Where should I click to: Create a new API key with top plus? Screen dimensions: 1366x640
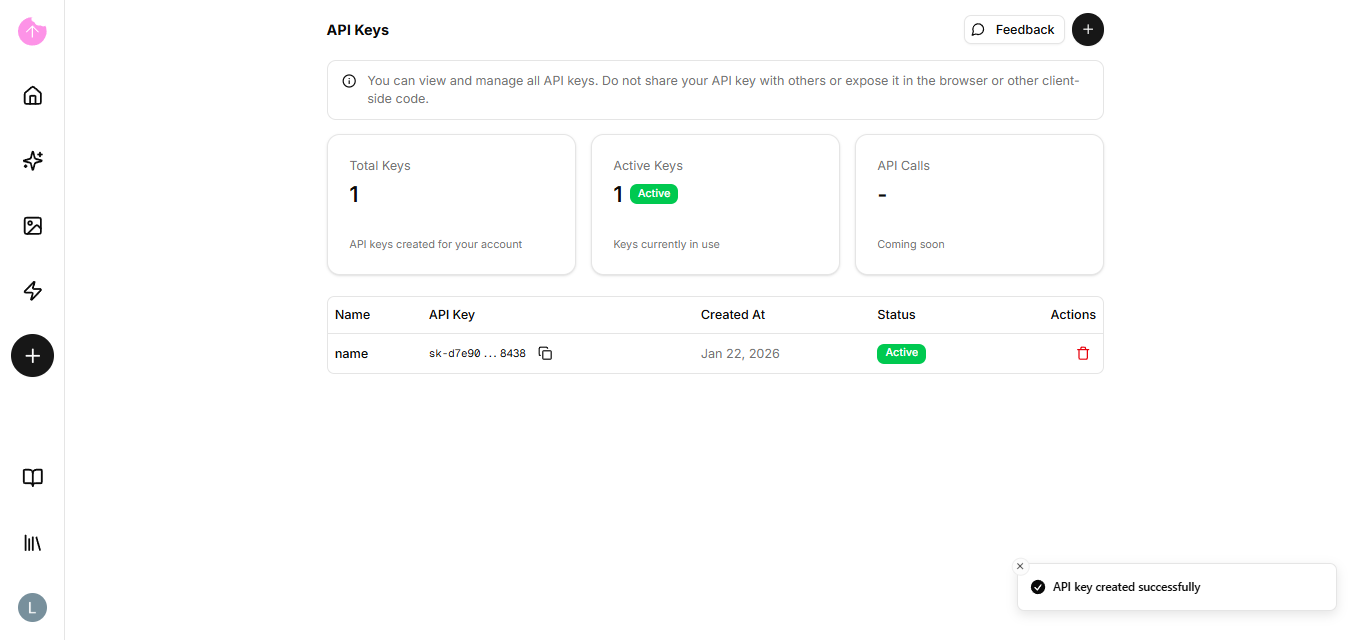1088,30
